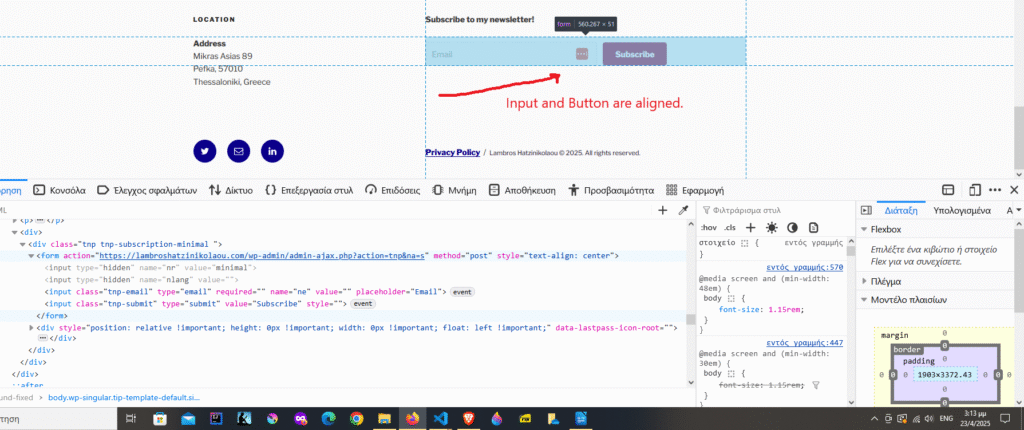
Task: Expand the Πλέγμα grid section
Action: point(864,282)
